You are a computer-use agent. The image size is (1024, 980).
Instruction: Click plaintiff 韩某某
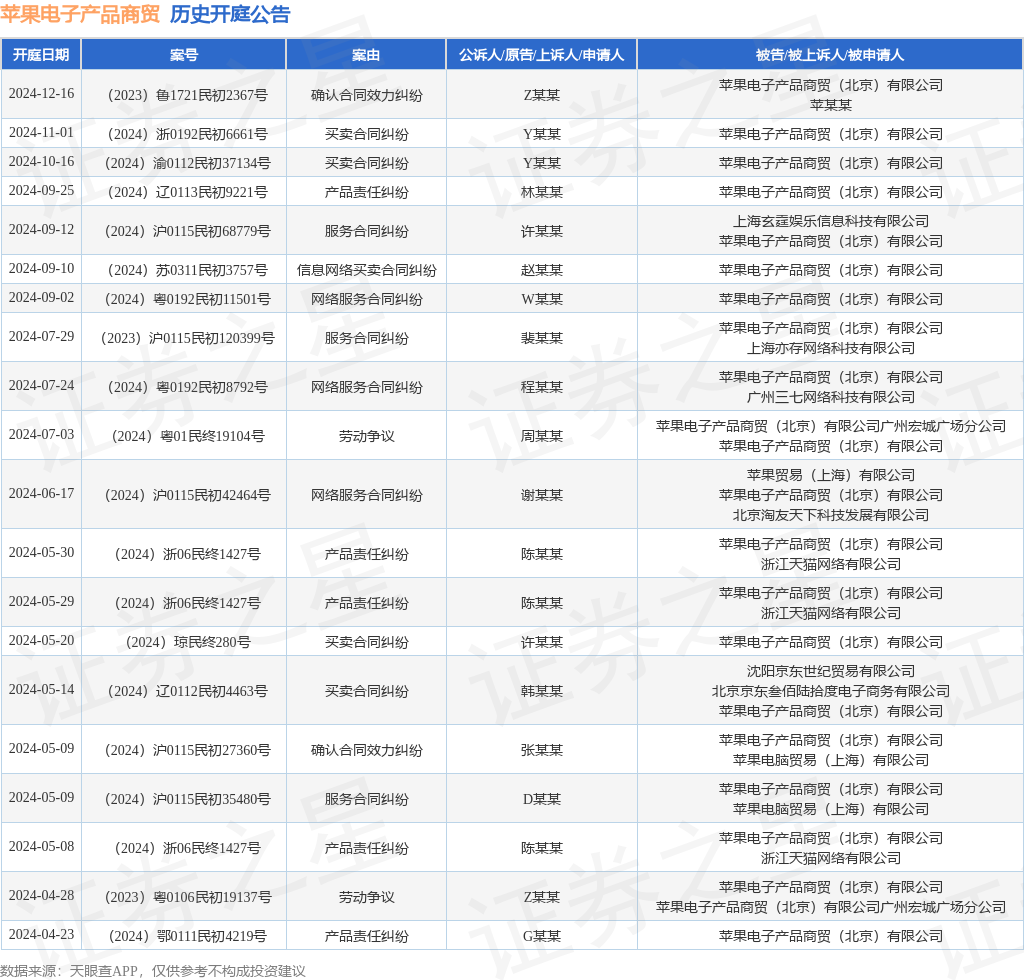coord(541,691)
